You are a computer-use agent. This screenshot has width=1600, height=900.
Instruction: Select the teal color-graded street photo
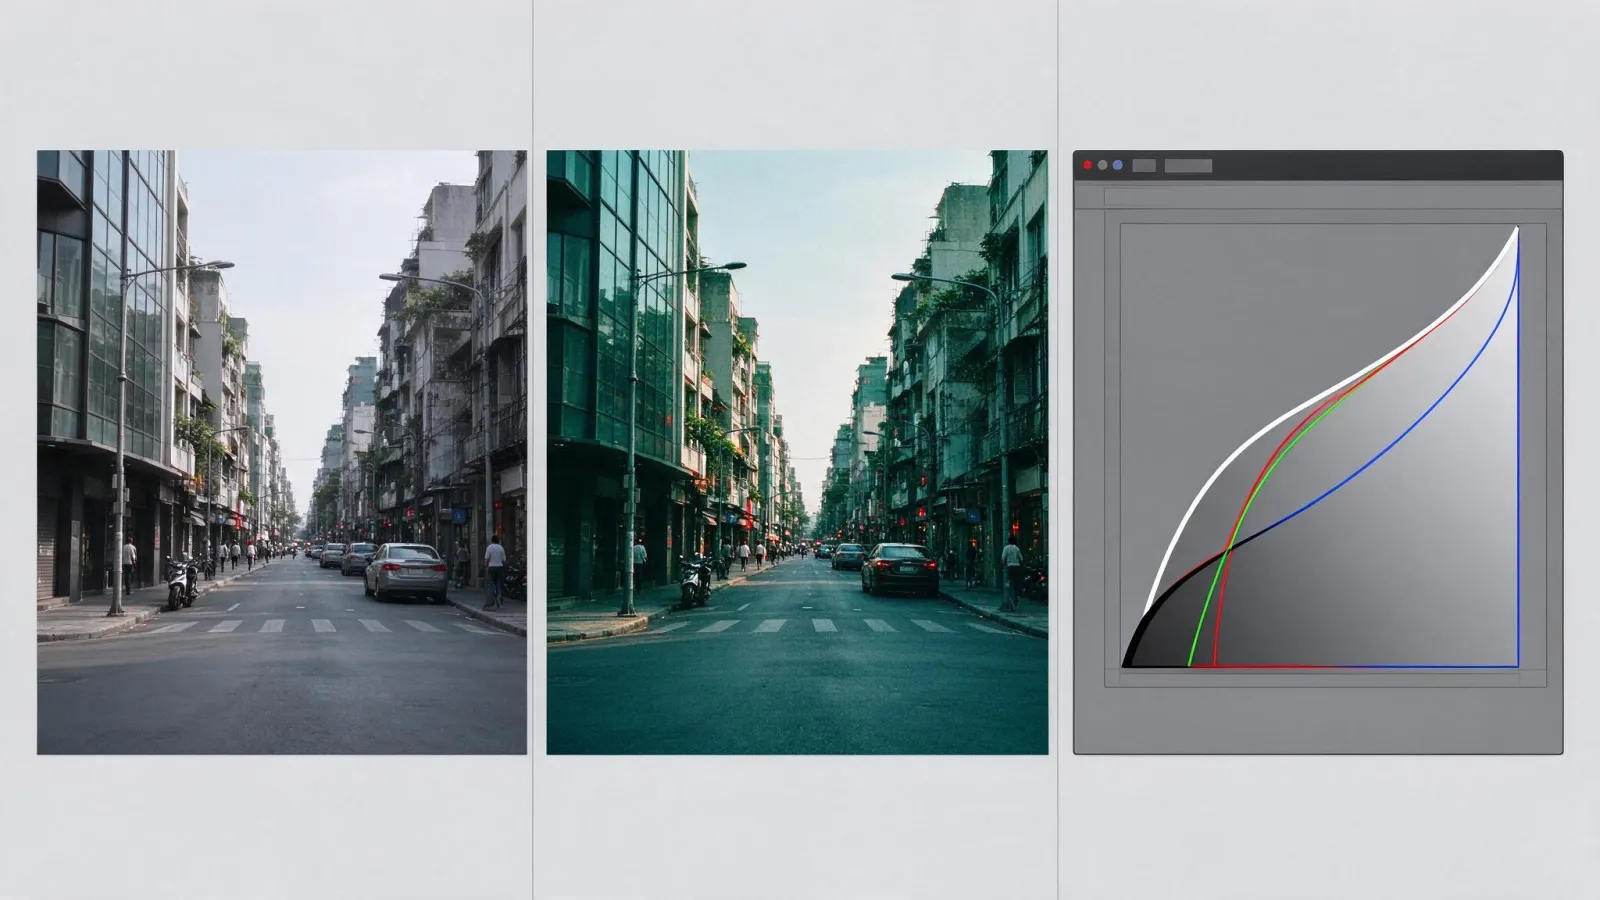pyautogui.click(x=797, y=452)
